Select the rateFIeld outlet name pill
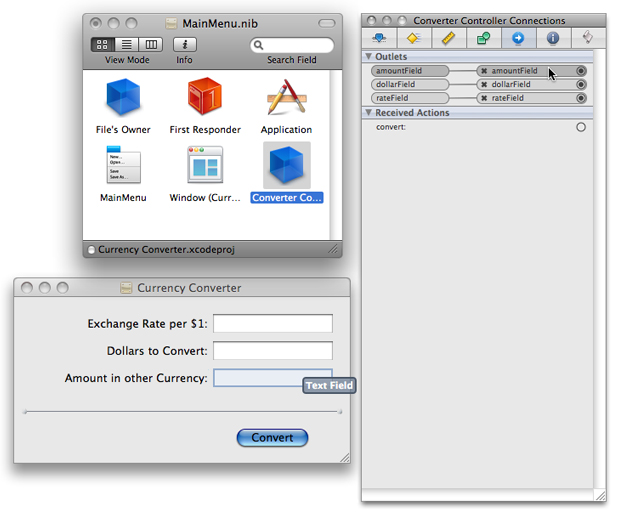The width and height of the screenshot is (619, 515). tap(410, 98)
